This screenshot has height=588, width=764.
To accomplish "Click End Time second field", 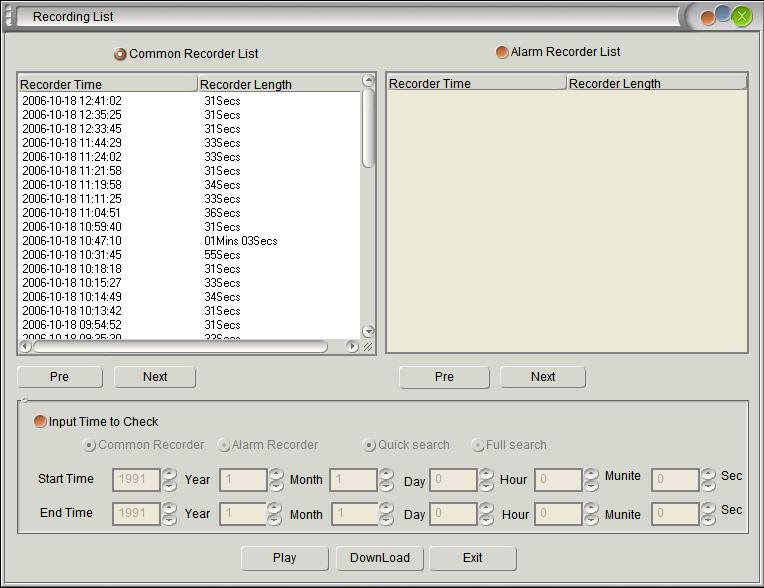I will [x=675, y=514].
